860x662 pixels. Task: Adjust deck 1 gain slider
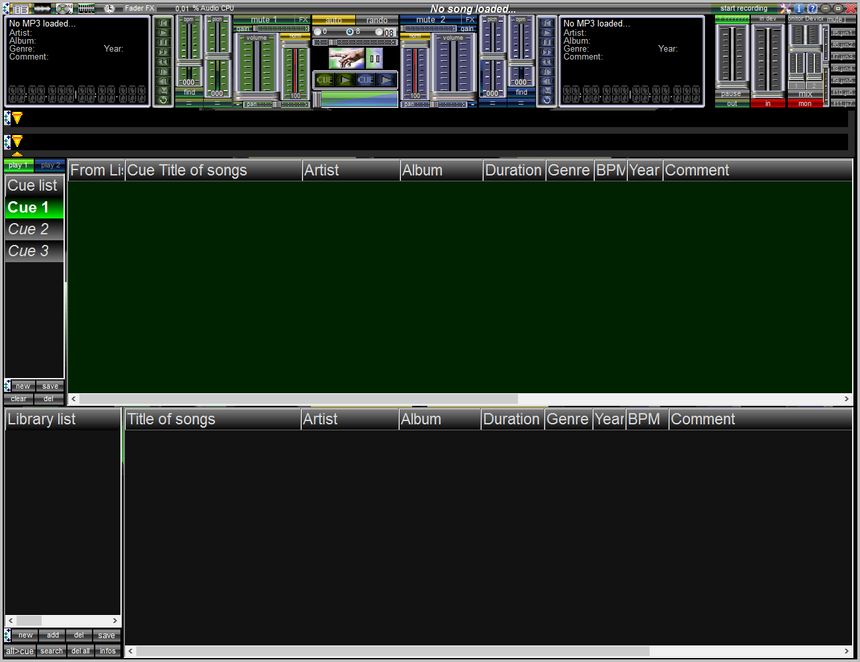pyautogui.click(x=281, y=29)
